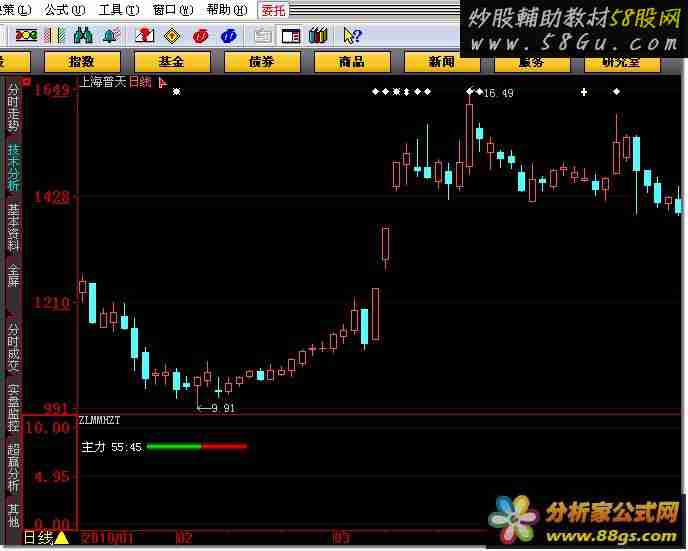This screenshot has width=688, height=551.
Task: Click the alarm bell alert icon
Action: pyautogui.click(x=111, y=35)
